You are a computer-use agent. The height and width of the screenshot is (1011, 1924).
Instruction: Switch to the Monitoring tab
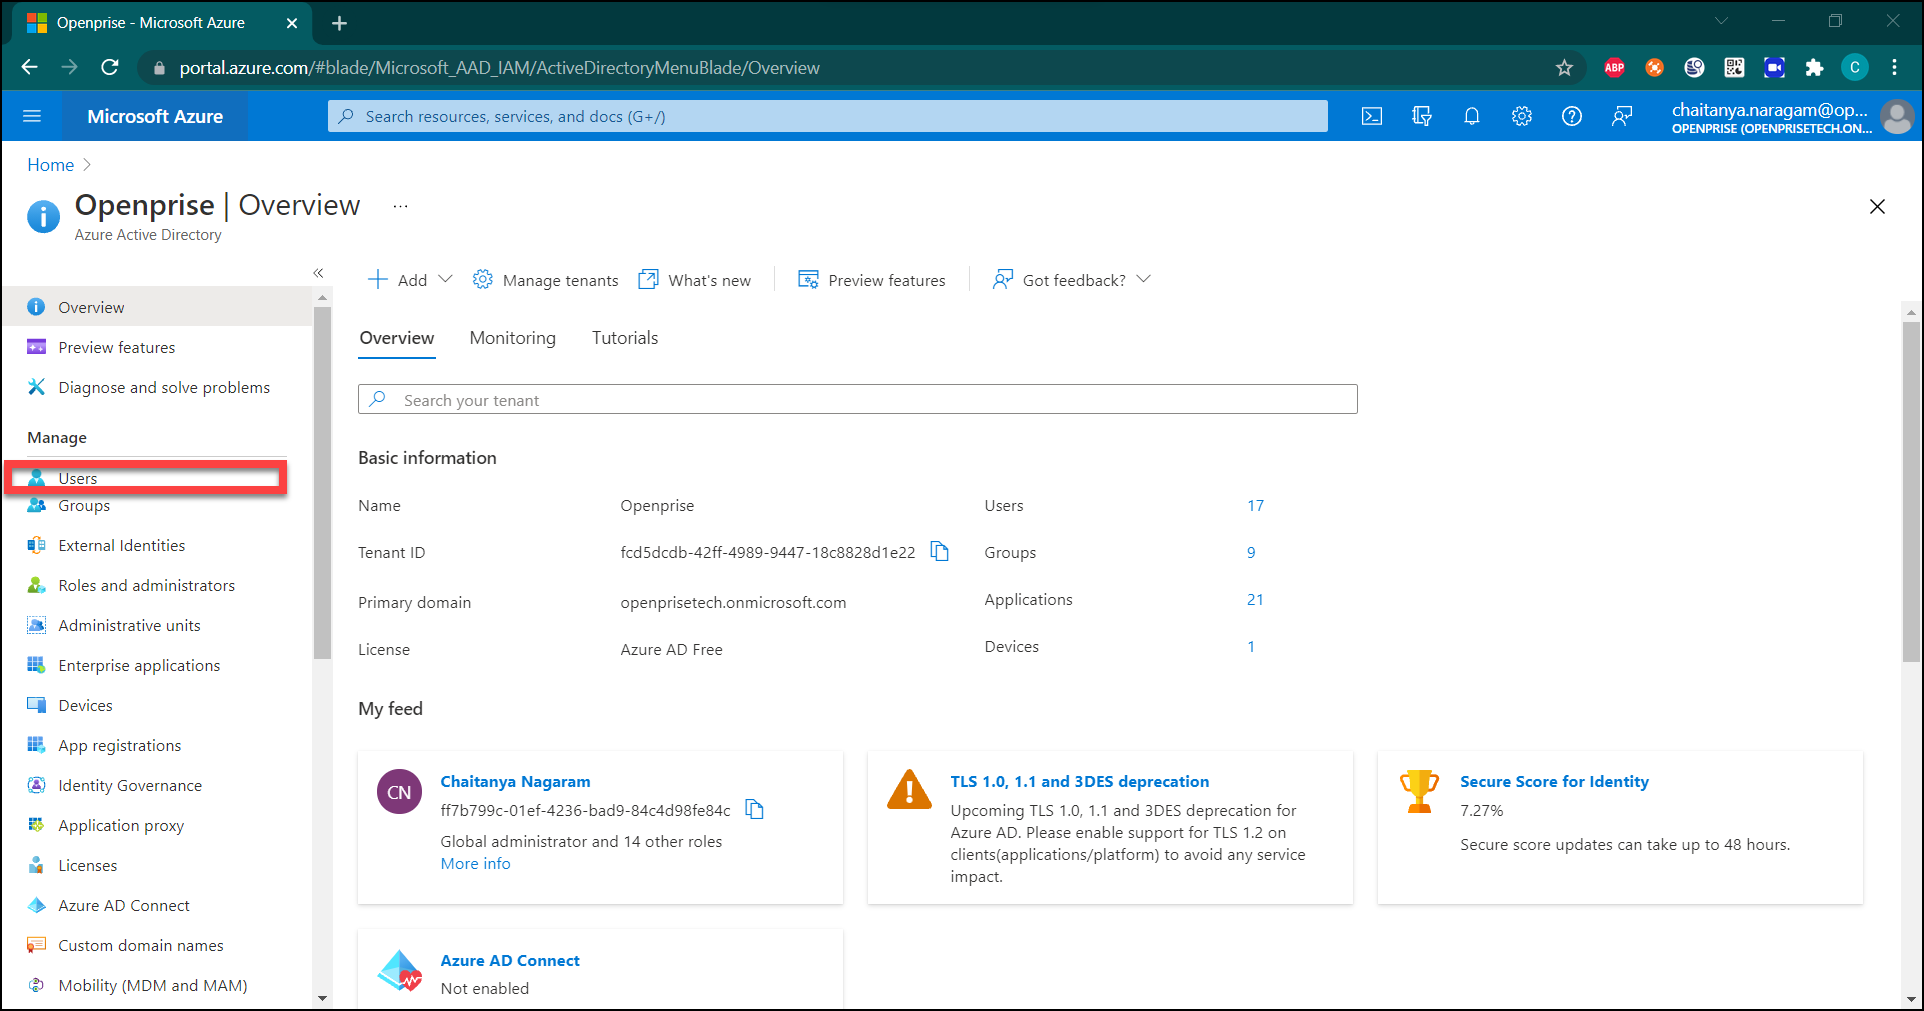tap(512, 338)
